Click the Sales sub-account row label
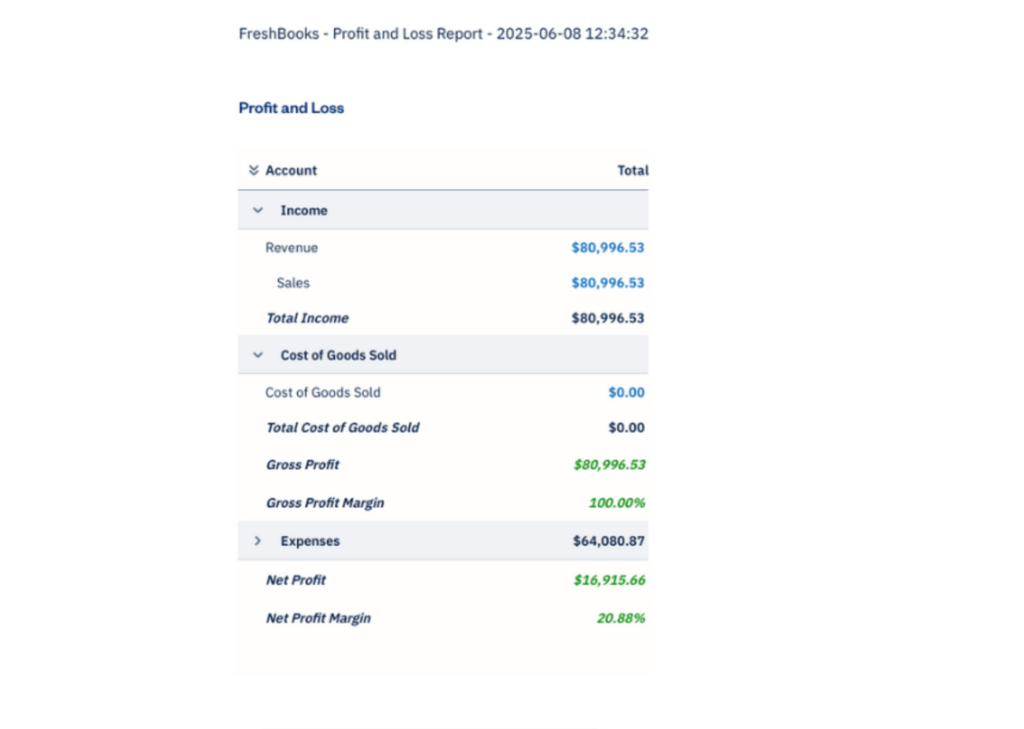Screen dimensions: 1024x729 coord(293,283)
